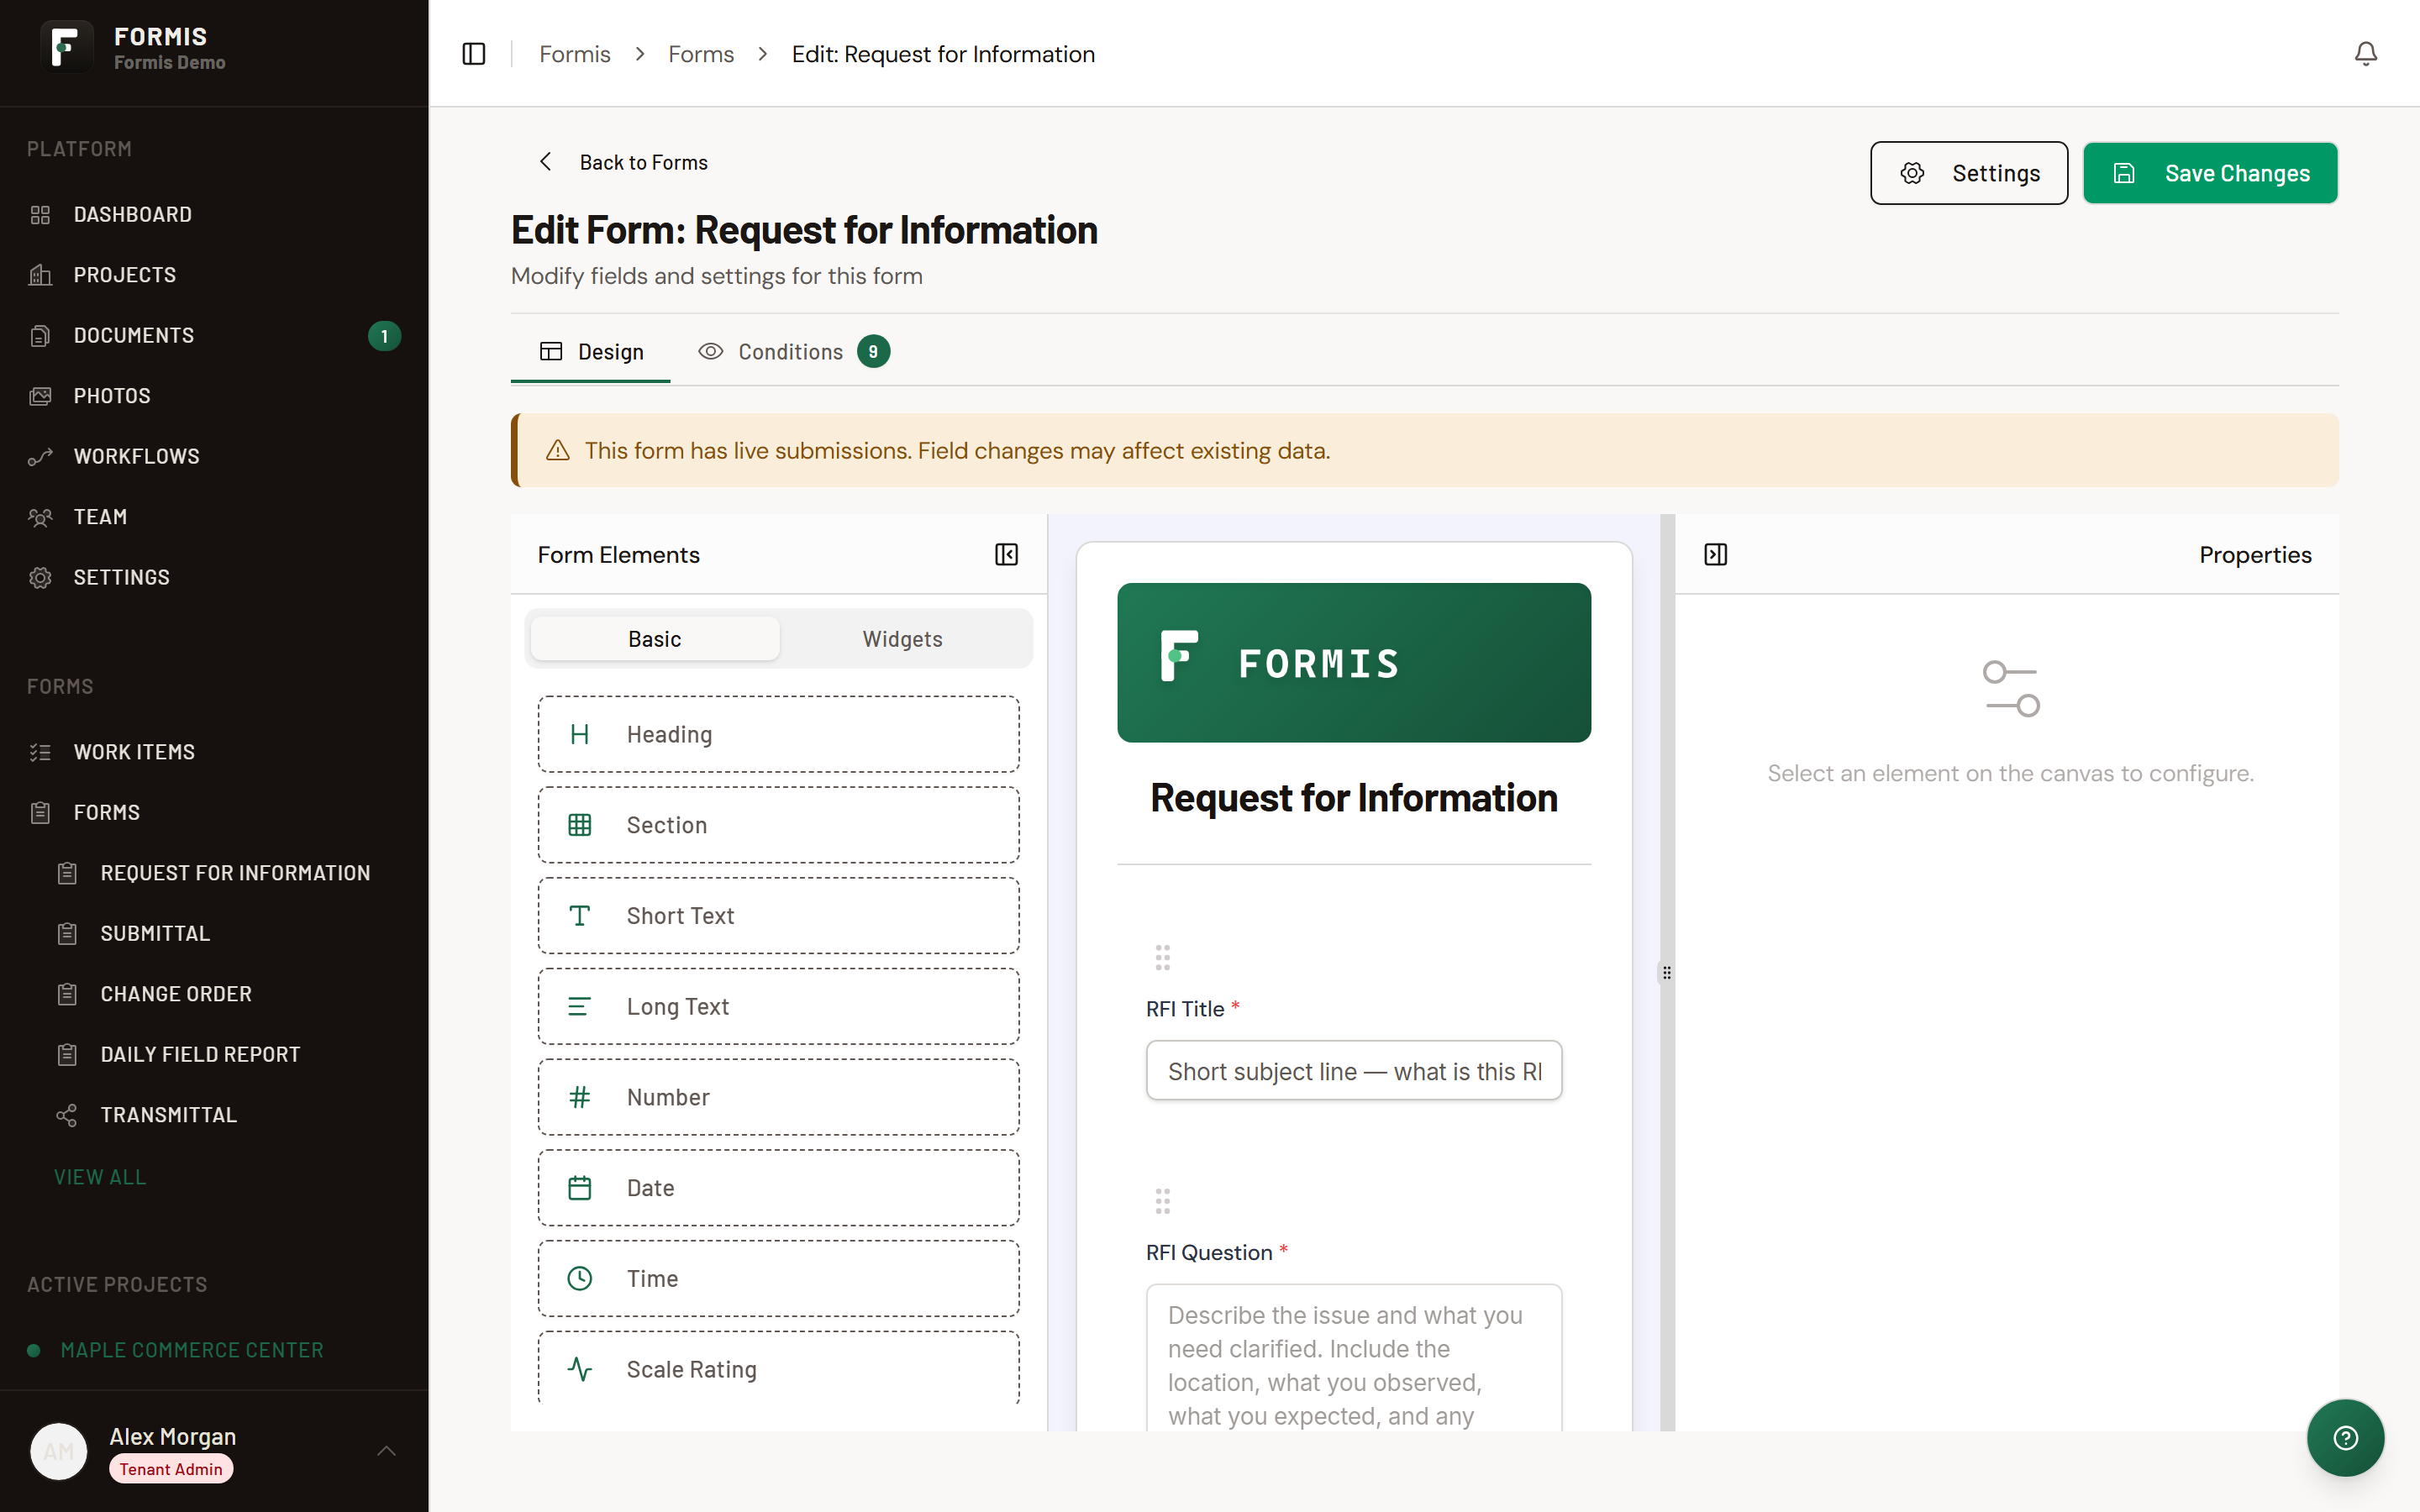The image size is (2420, 1512).
Task: Click the Scale Rating pulse icon
Action: (580, 1370)
